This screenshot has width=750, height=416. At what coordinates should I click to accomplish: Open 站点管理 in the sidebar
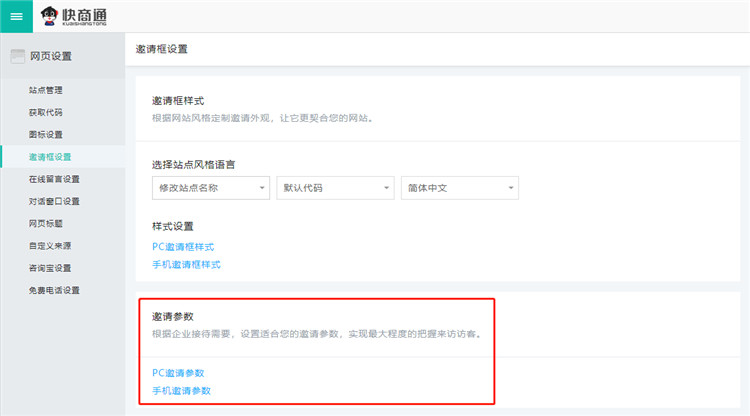(x=46, y=90)
